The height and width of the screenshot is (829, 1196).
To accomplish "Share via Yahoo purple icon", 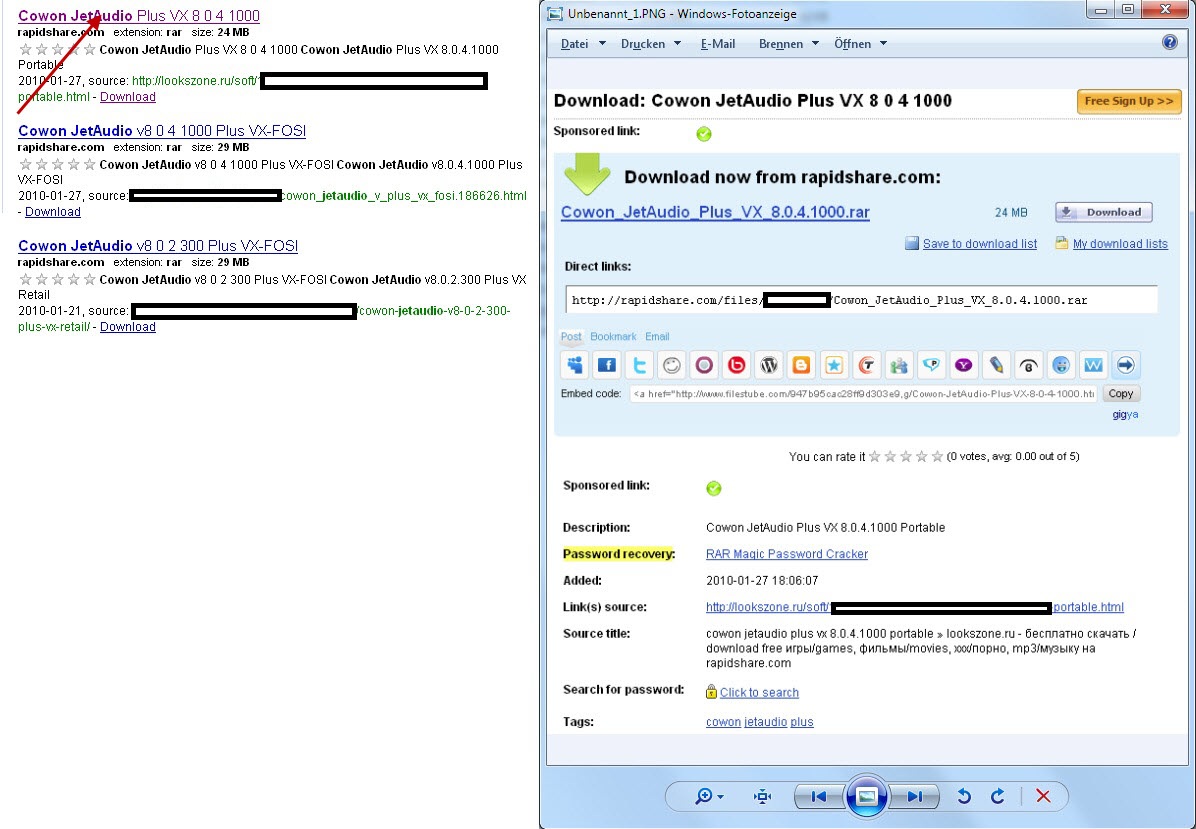I will pos(963,365).
